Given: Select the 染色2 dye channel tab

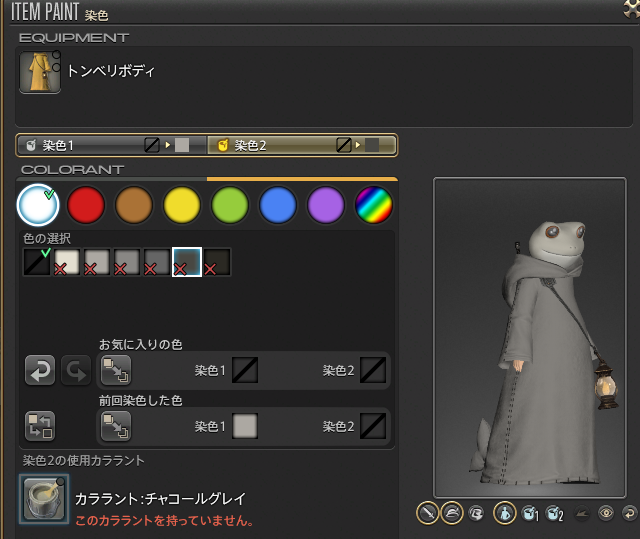Looking at the screenshot, I should click(302, 145).
